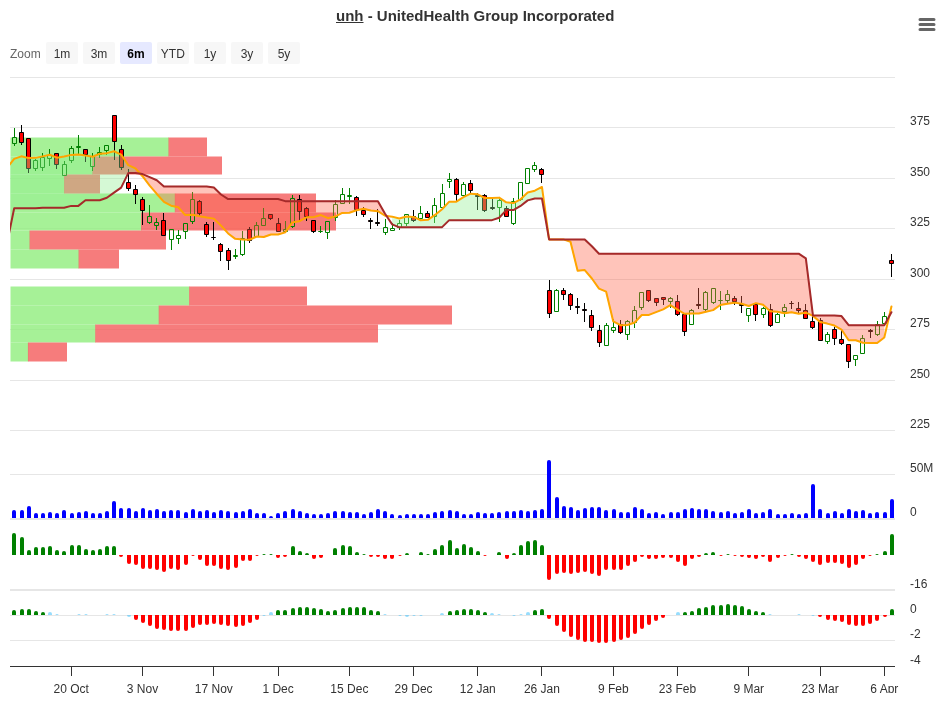Select the 6m zoom range
This screenshot has width=950, height=720.
pos(136,53)
